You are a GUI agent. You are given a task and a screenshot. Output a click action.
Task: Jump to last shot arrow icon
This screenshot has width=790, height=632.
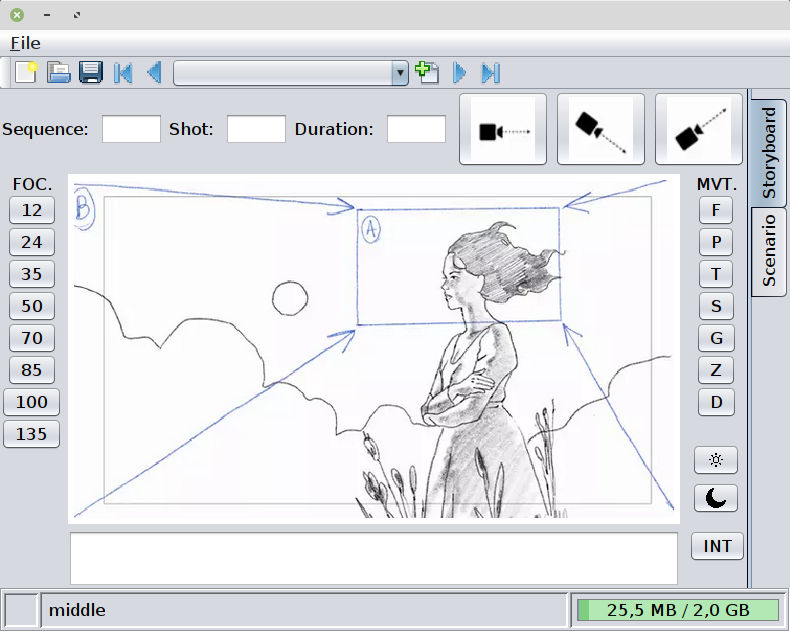pos(491,73)
